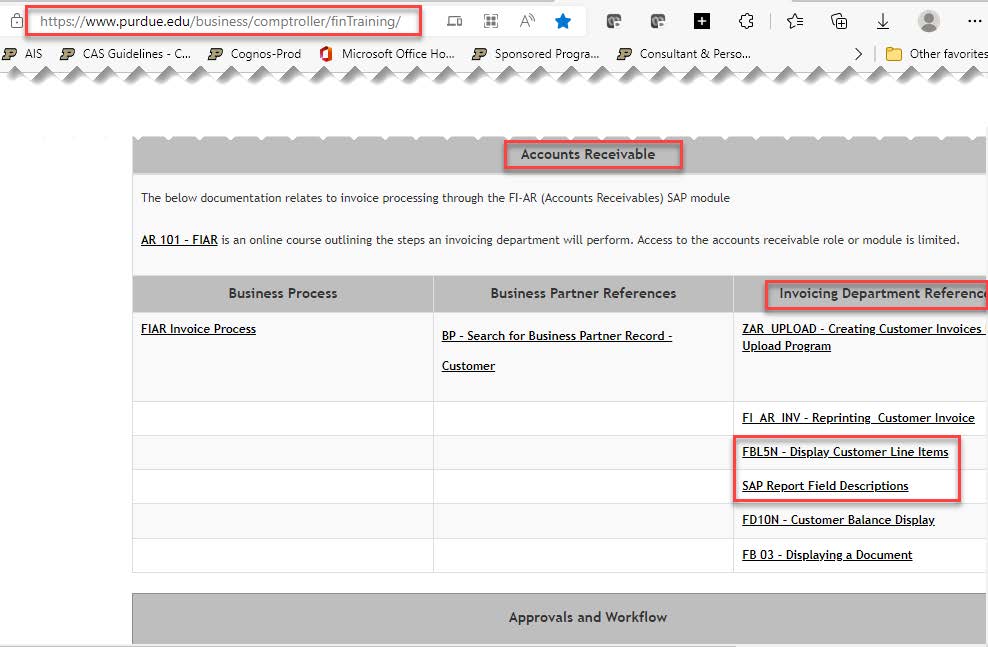This screenshot has width=988, height=647.
Task: Open the Downloads arrow icon
Action: tap(883, 21)
